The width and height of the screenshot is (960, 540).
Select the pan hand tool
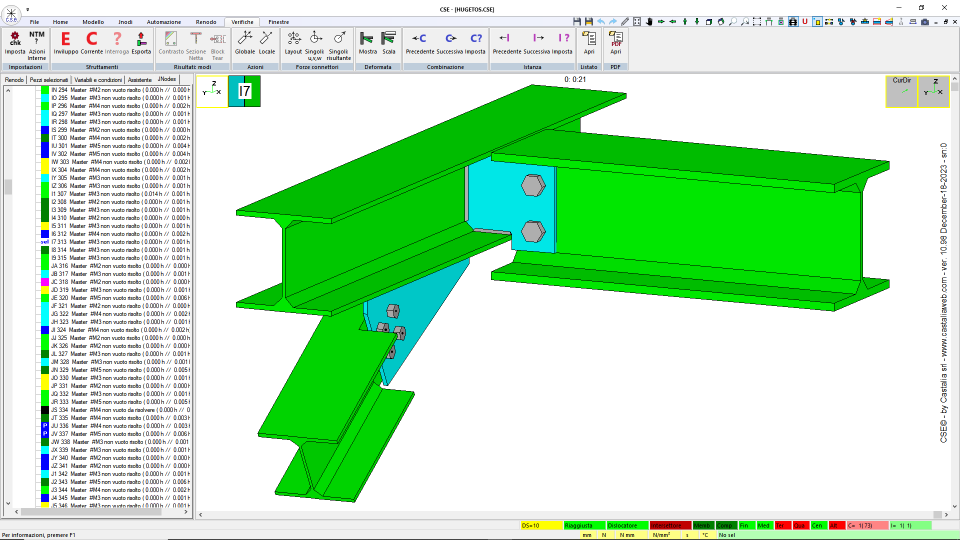click(x=649, y=21)
